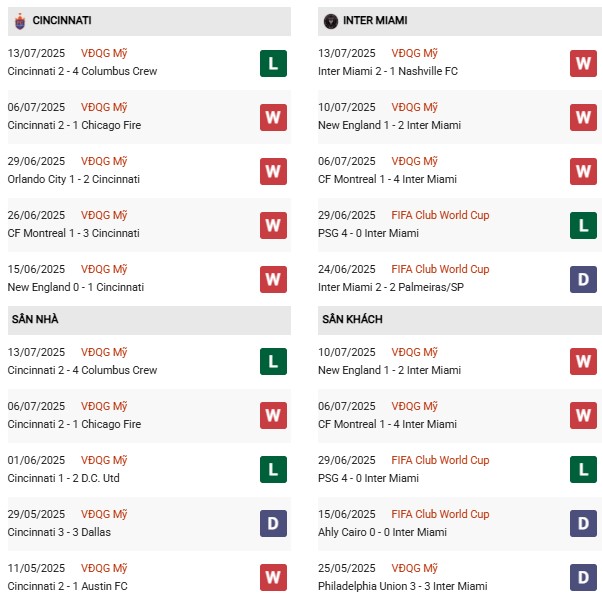Click L badge for Cincinnati vs D.C. Utd
The height and width of the screenshot is (598, 602).
273,470
